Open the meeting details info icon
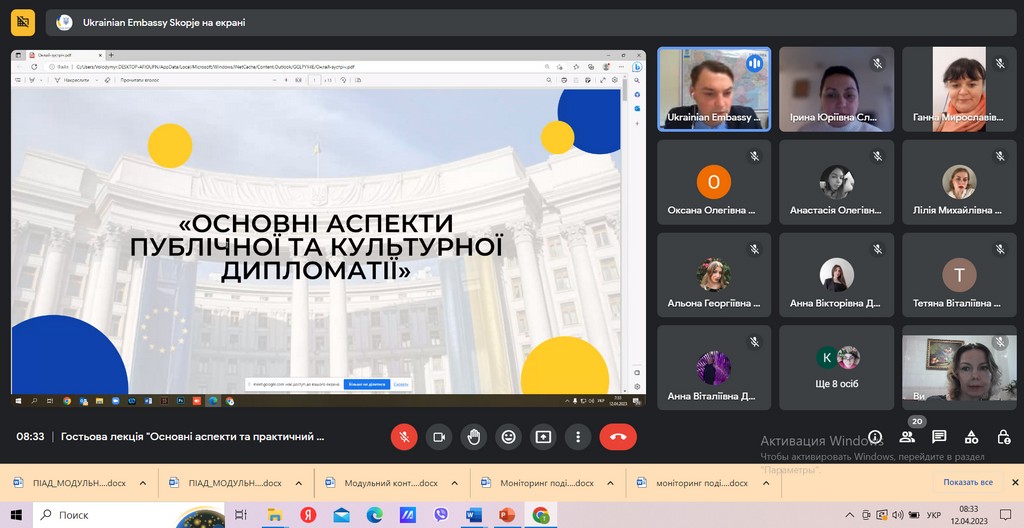The image size is (1024, 528). pos(875,437)
